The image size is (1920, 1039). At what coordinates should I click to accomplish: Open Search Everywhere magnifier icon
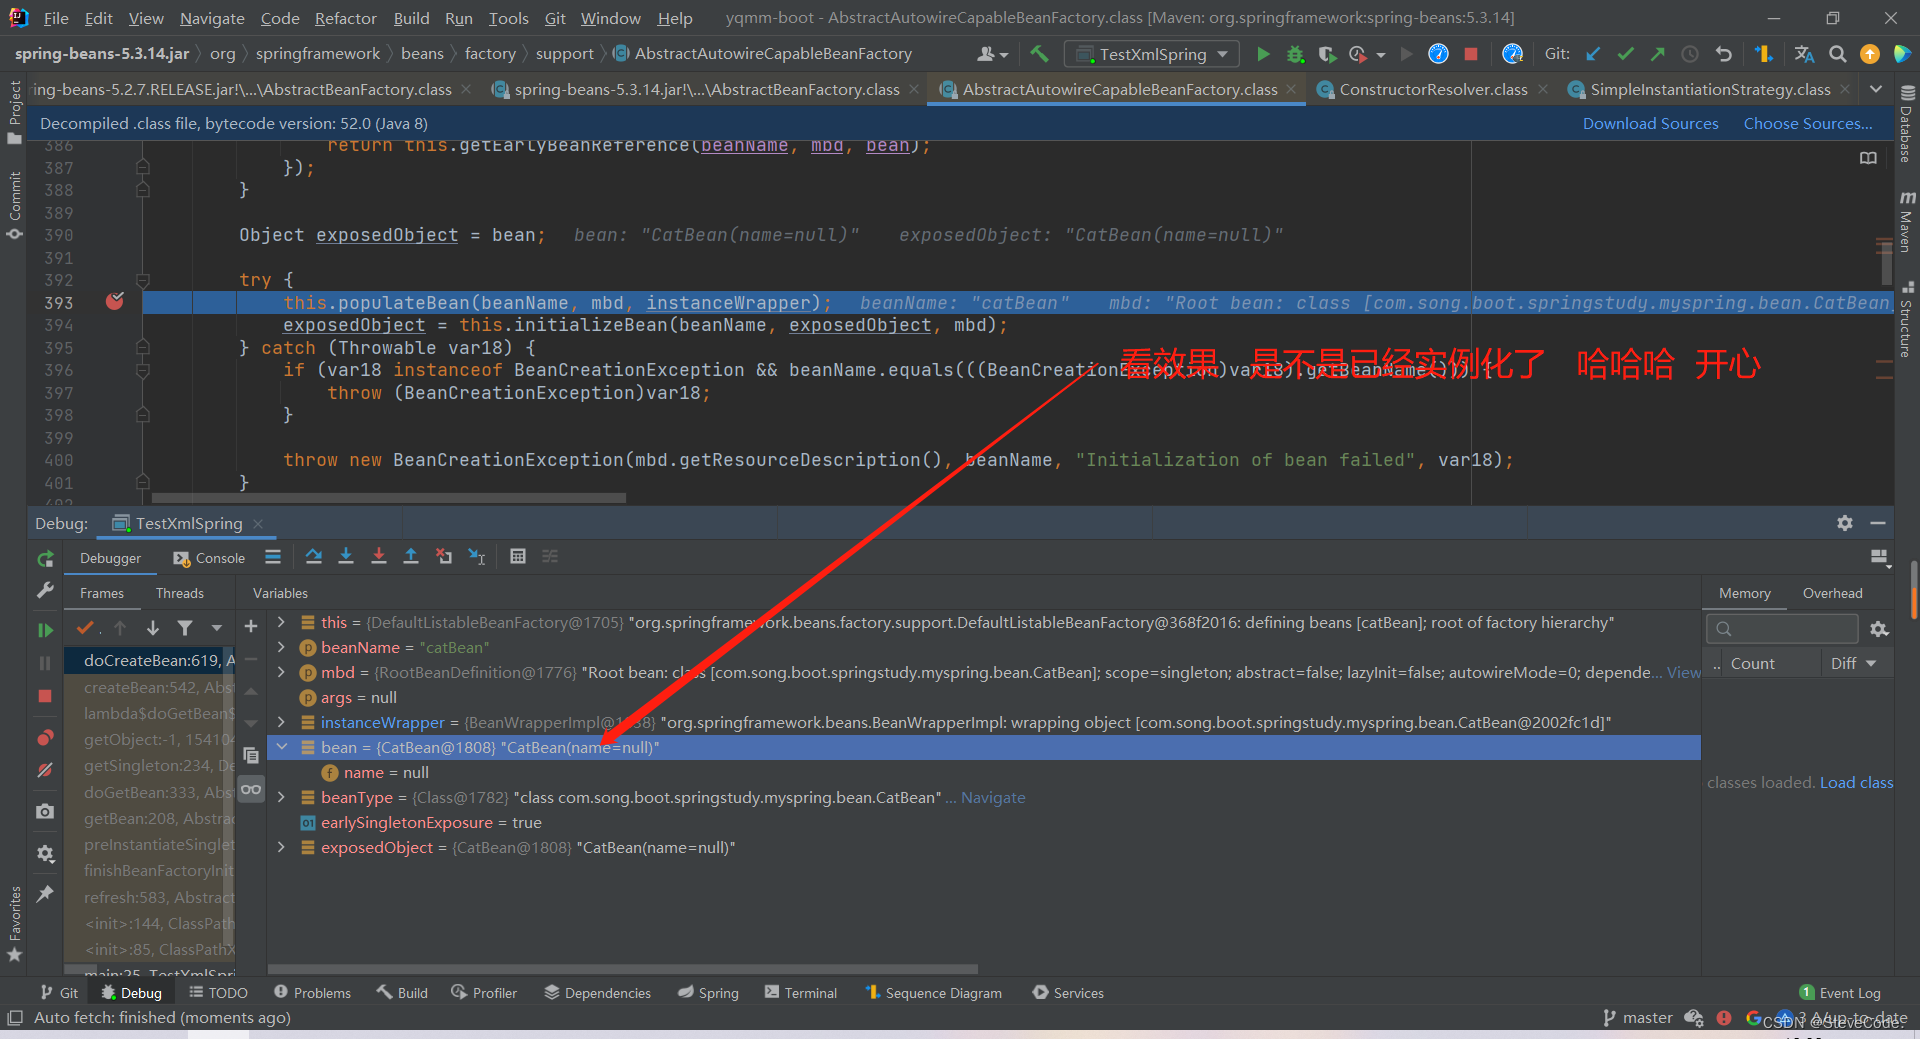(x=1837, y=54)
